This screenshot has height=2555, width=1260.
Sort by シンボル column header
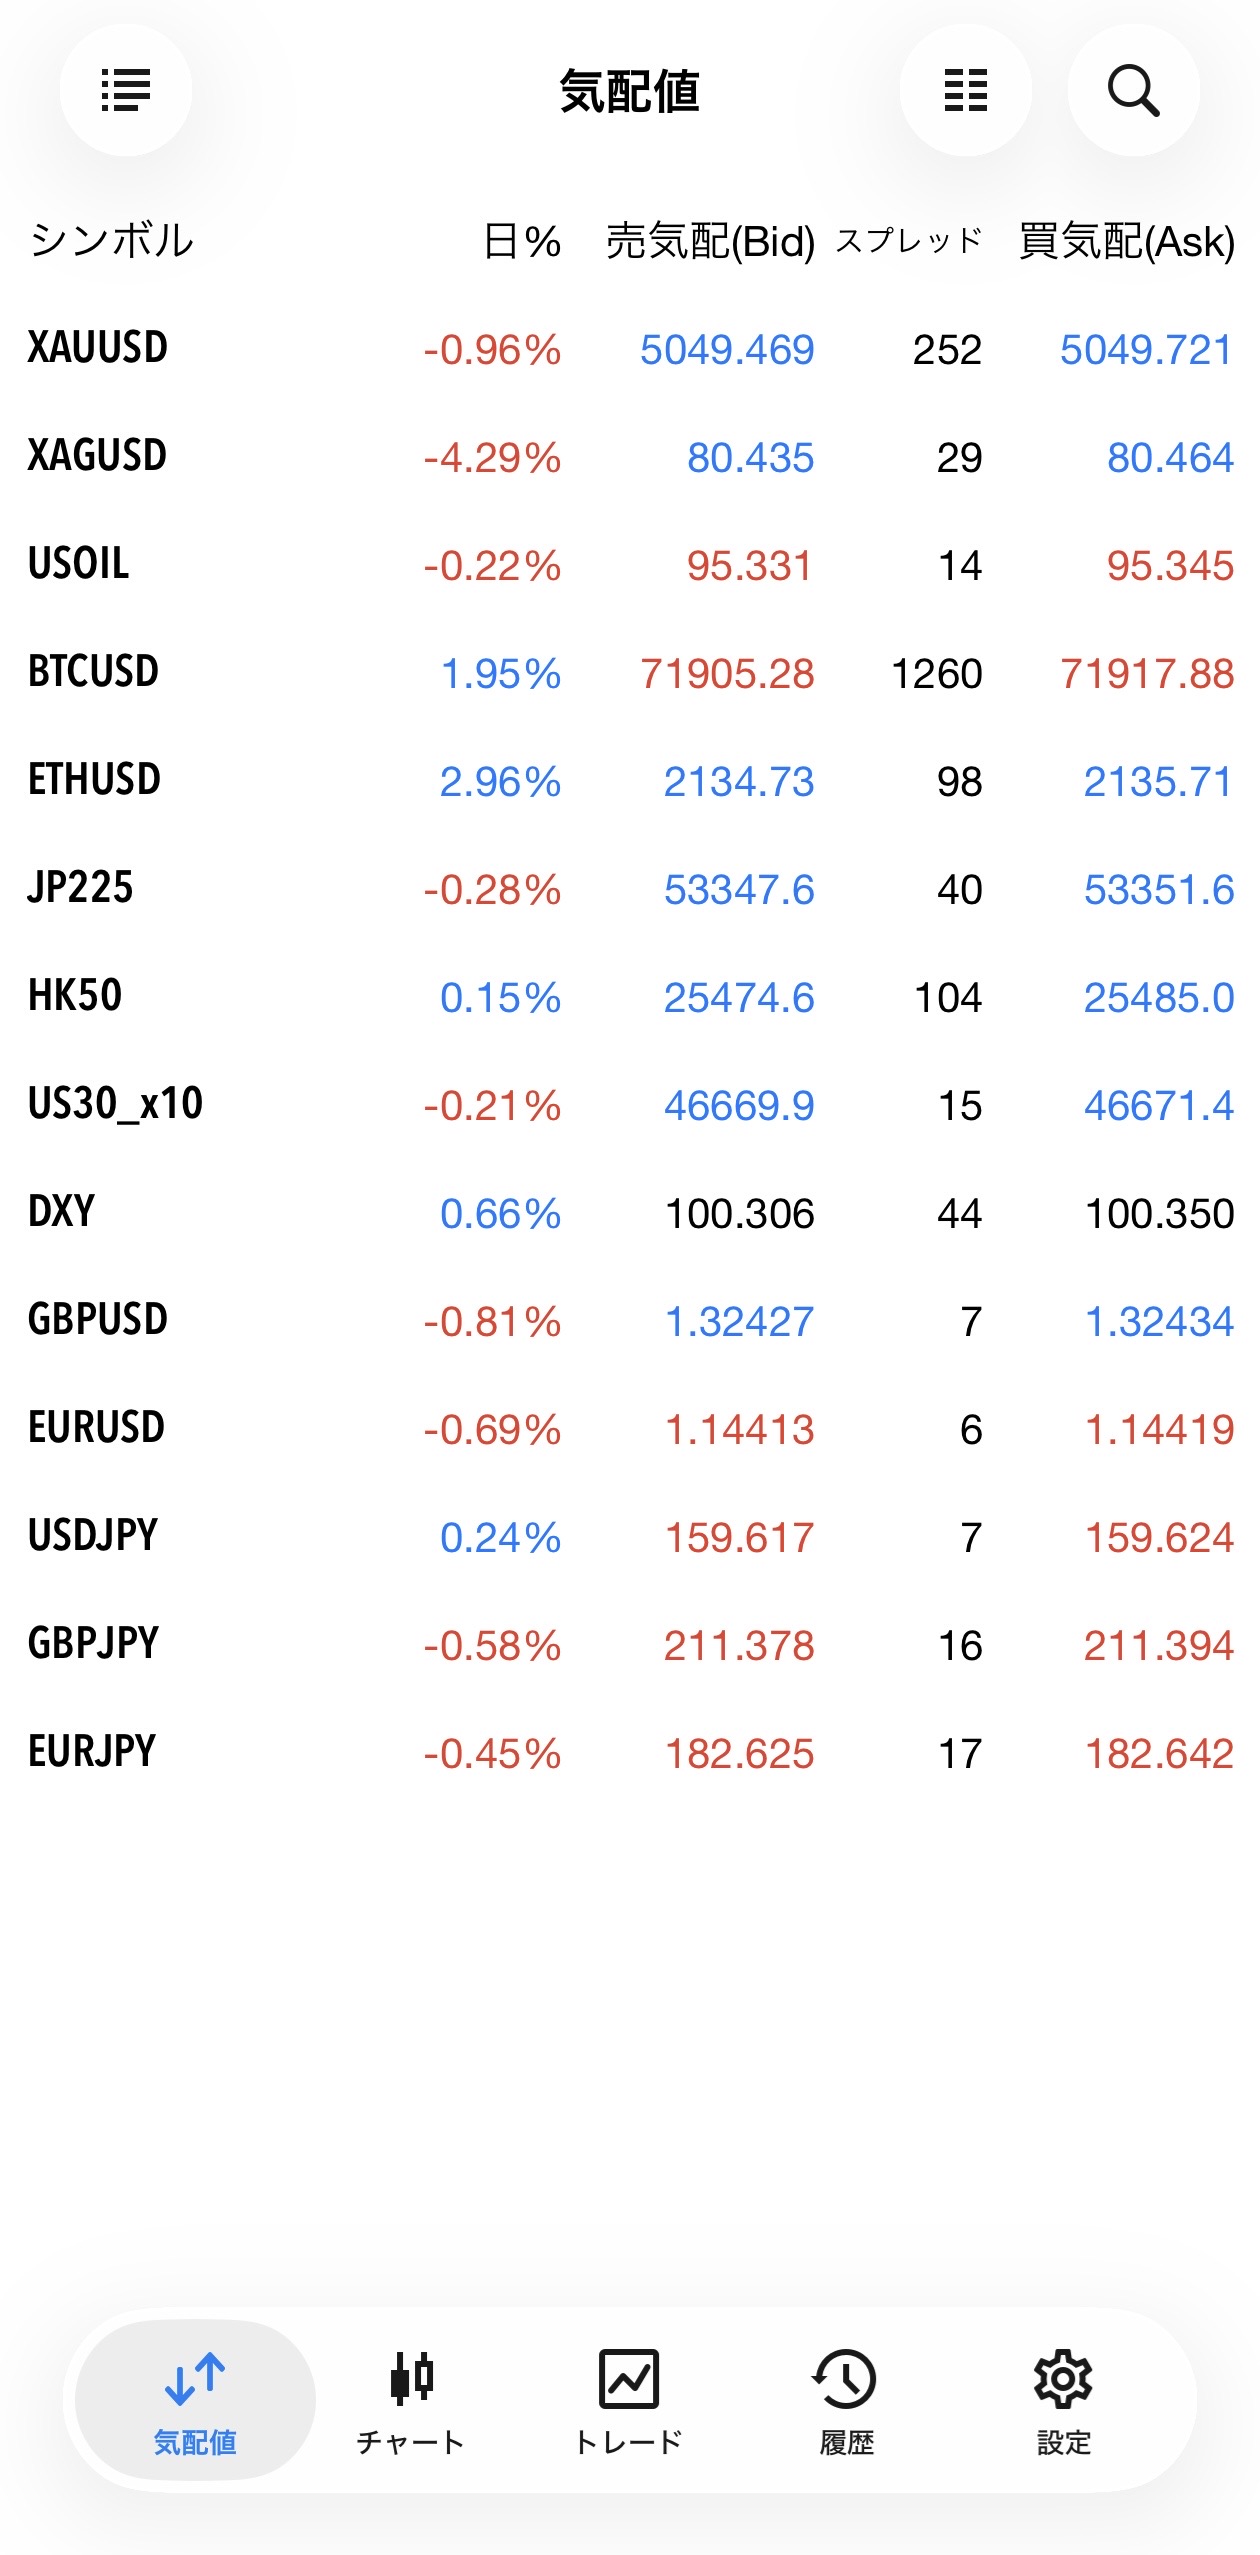coord(111,241)
